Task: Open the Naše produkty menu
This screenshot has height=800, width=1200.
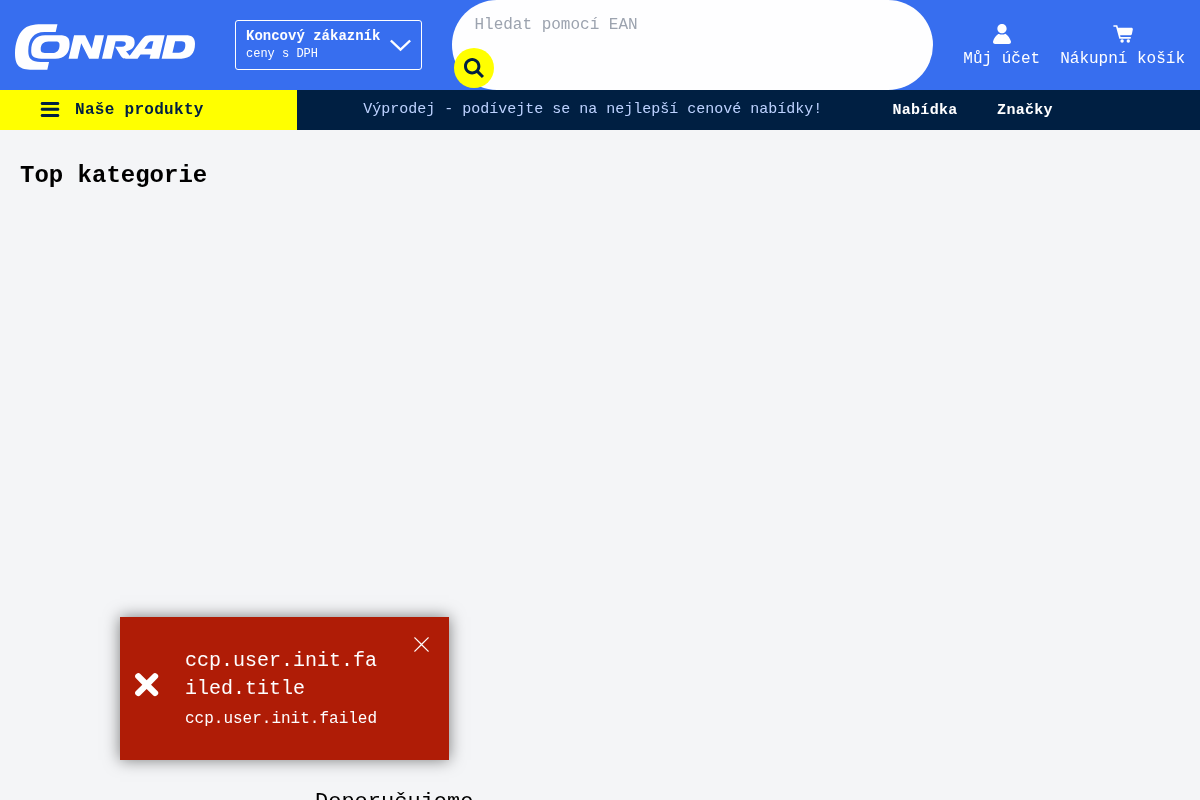Action: tap(148, 110)
